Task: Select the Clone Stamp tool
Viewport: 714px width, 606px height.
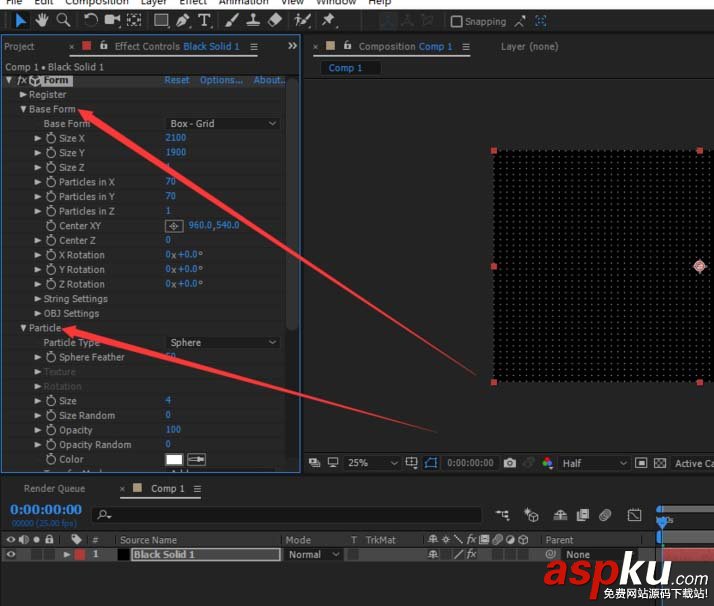Action: click(253, 20)
